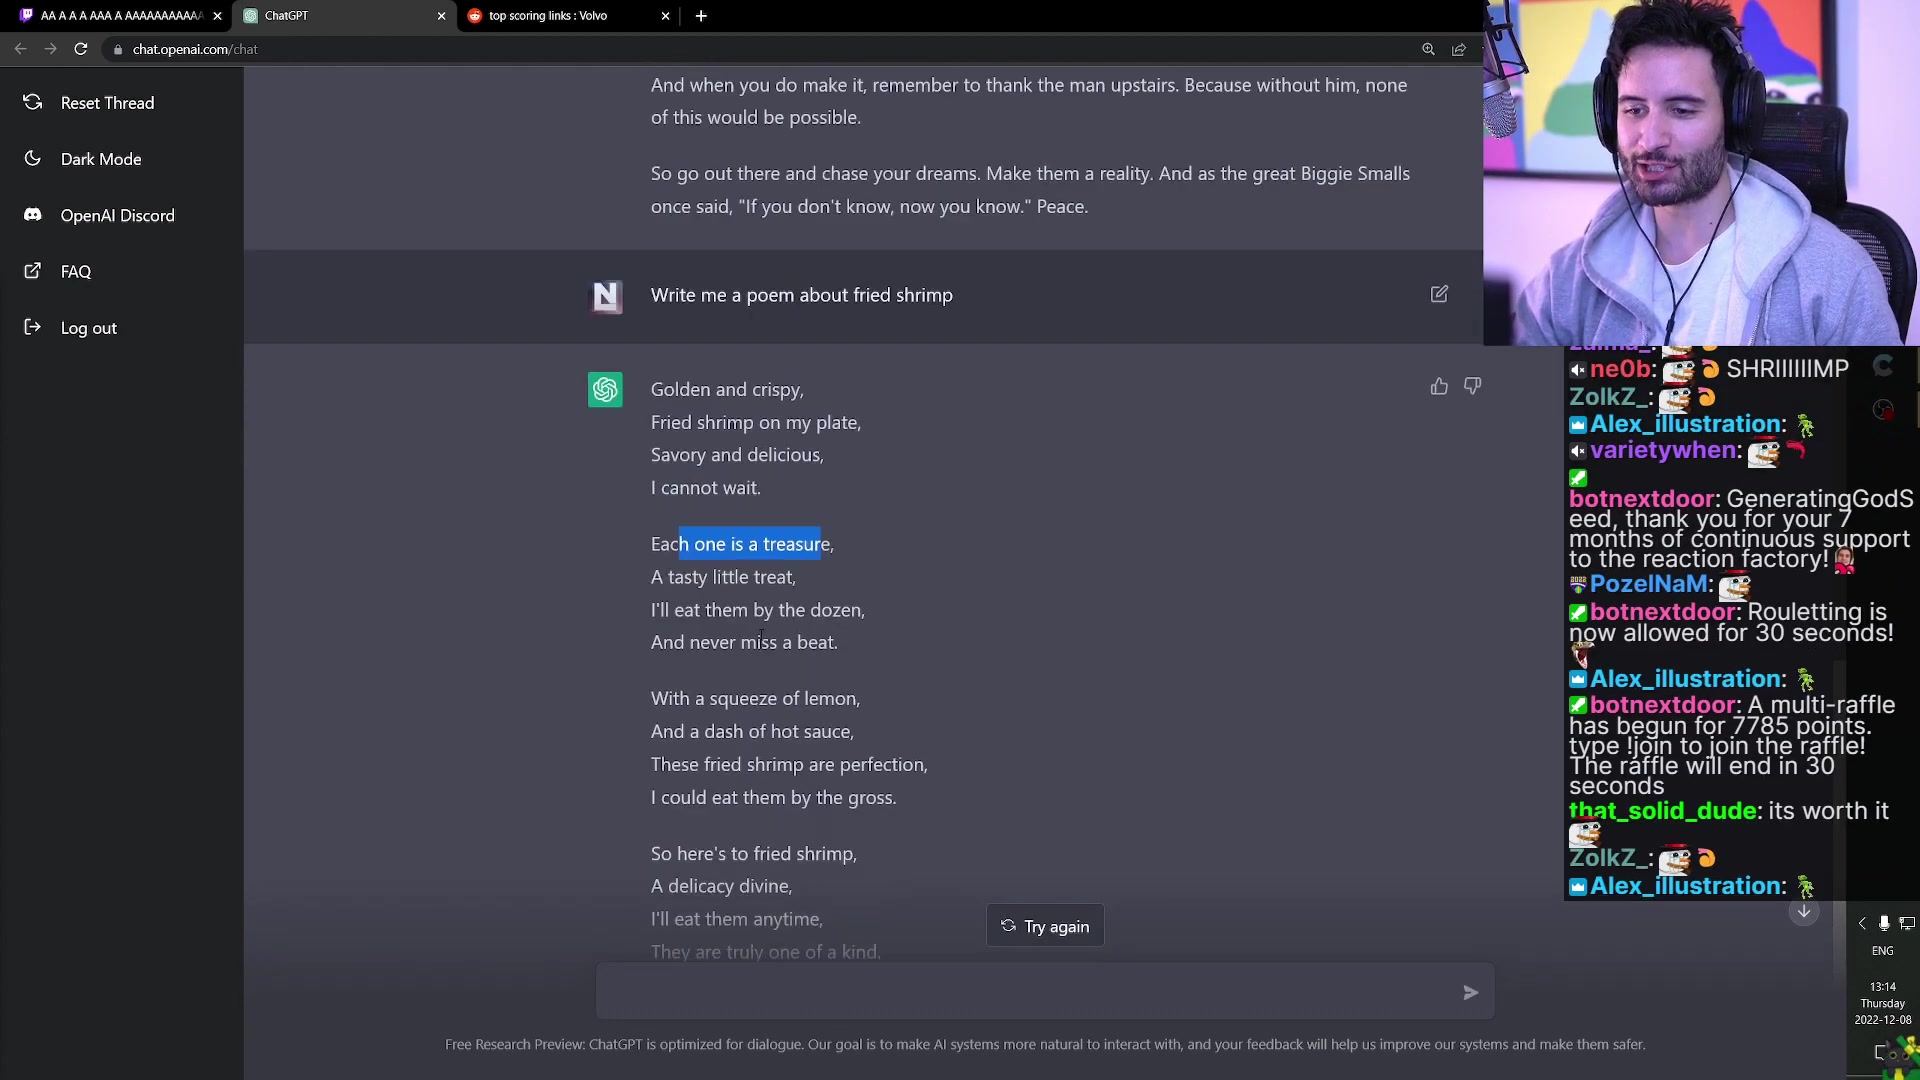Viewport: 1920px width, 1080px height.
Task: Reload the current page
Action: click(x=81, y=49)
